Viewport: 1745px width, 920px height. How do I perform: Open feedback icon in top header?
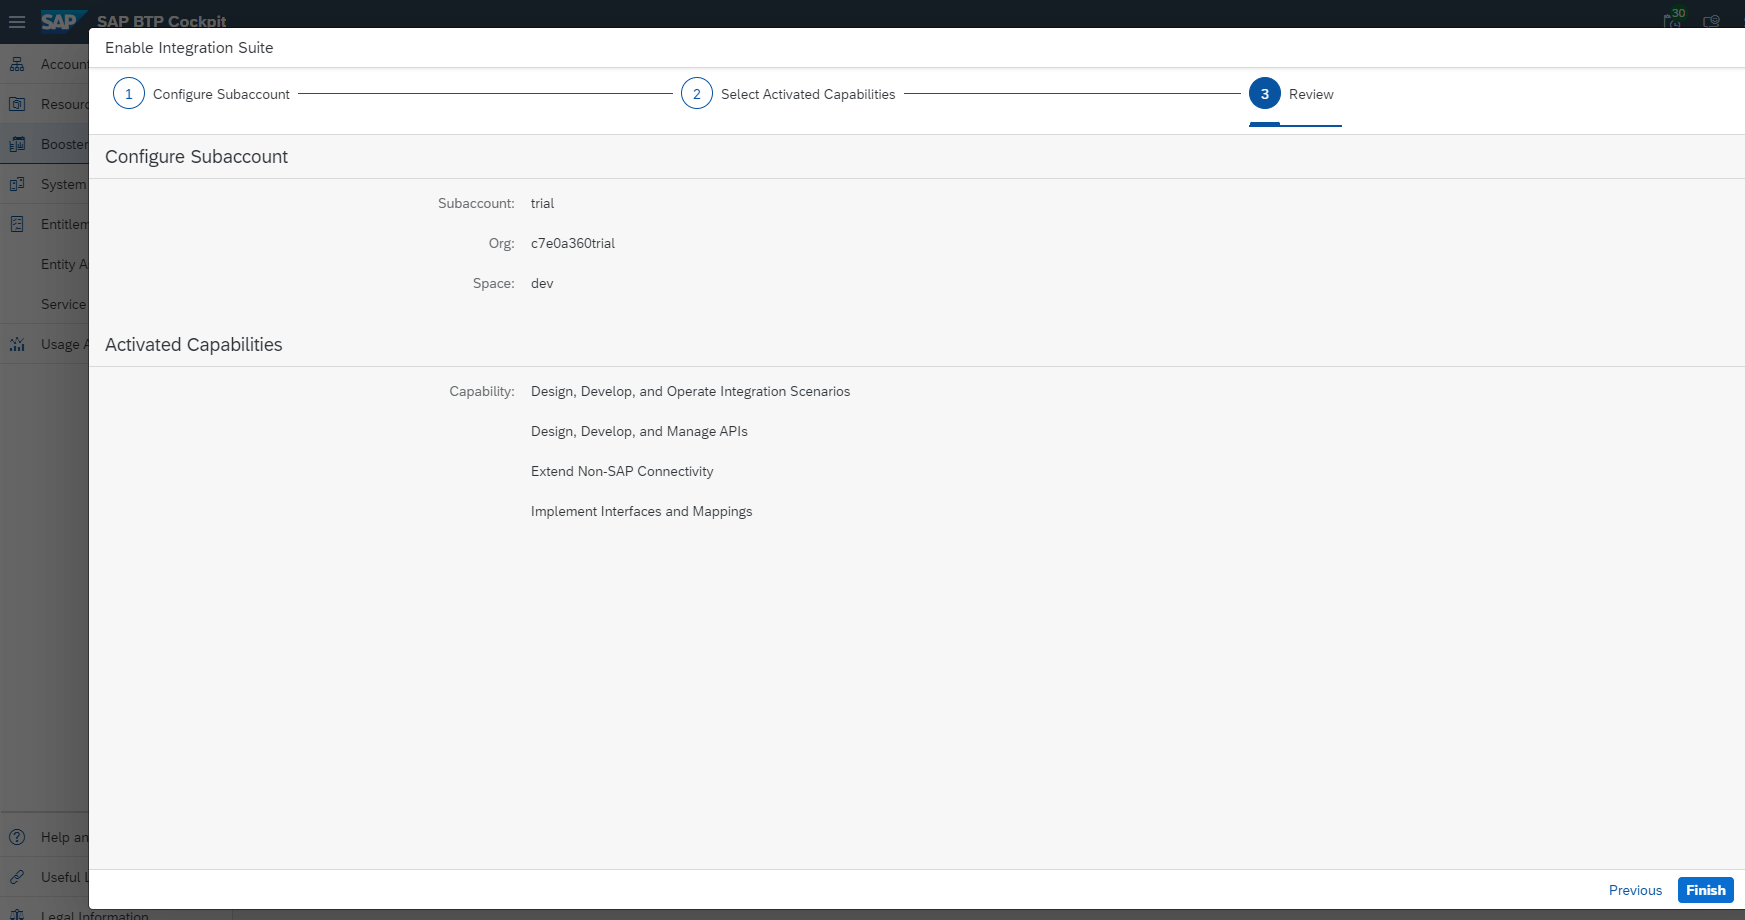1712,21
